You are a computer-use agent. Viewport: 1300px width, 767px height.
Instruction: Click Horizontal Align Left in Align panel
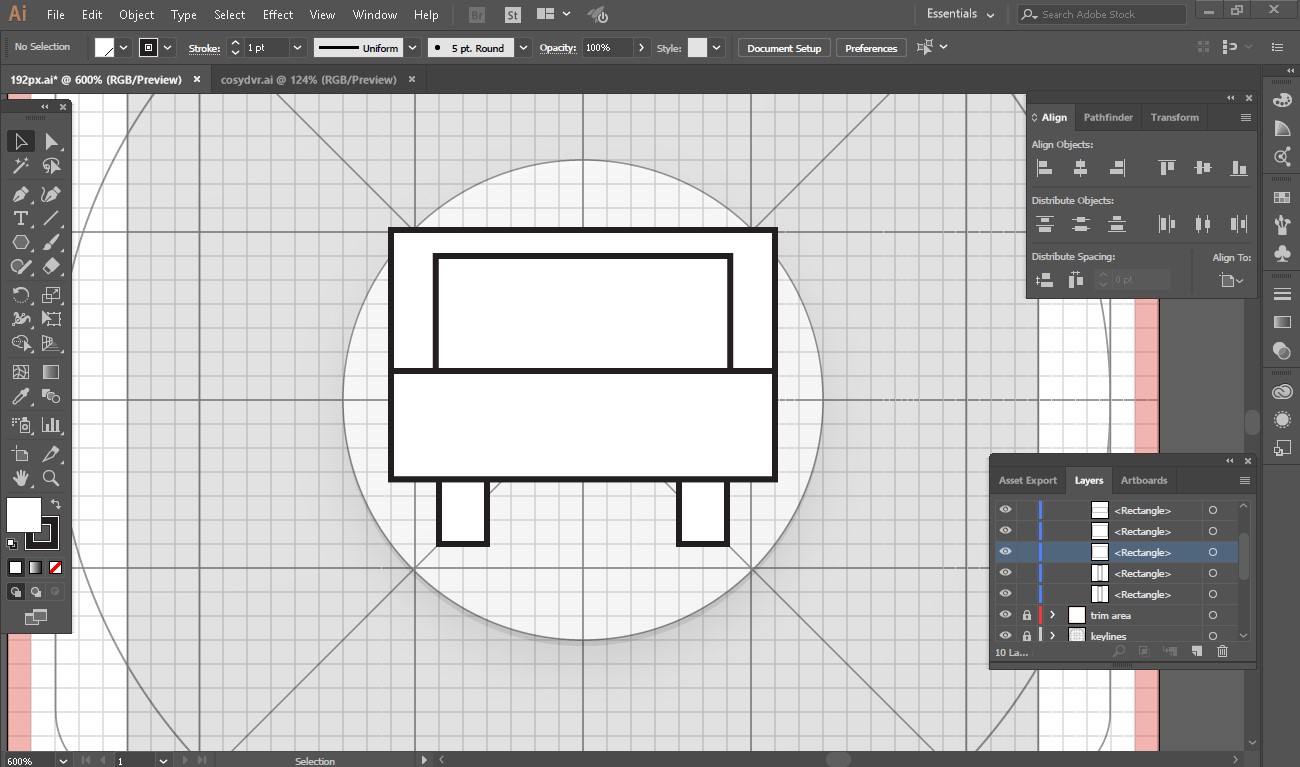pyautogui.click(x=1044, y=168)
